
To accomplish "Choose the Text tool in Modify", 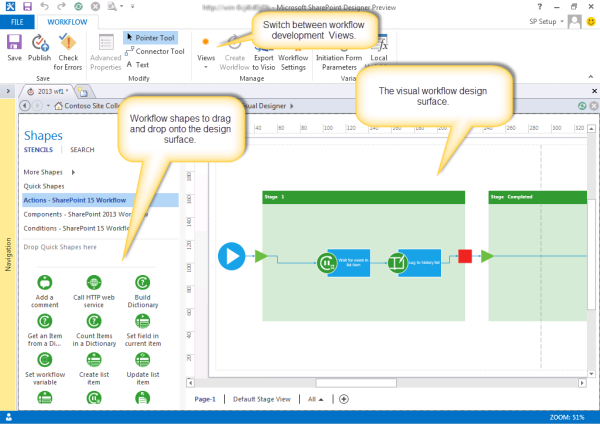I will pyautogui.click(x=138, y=65).
